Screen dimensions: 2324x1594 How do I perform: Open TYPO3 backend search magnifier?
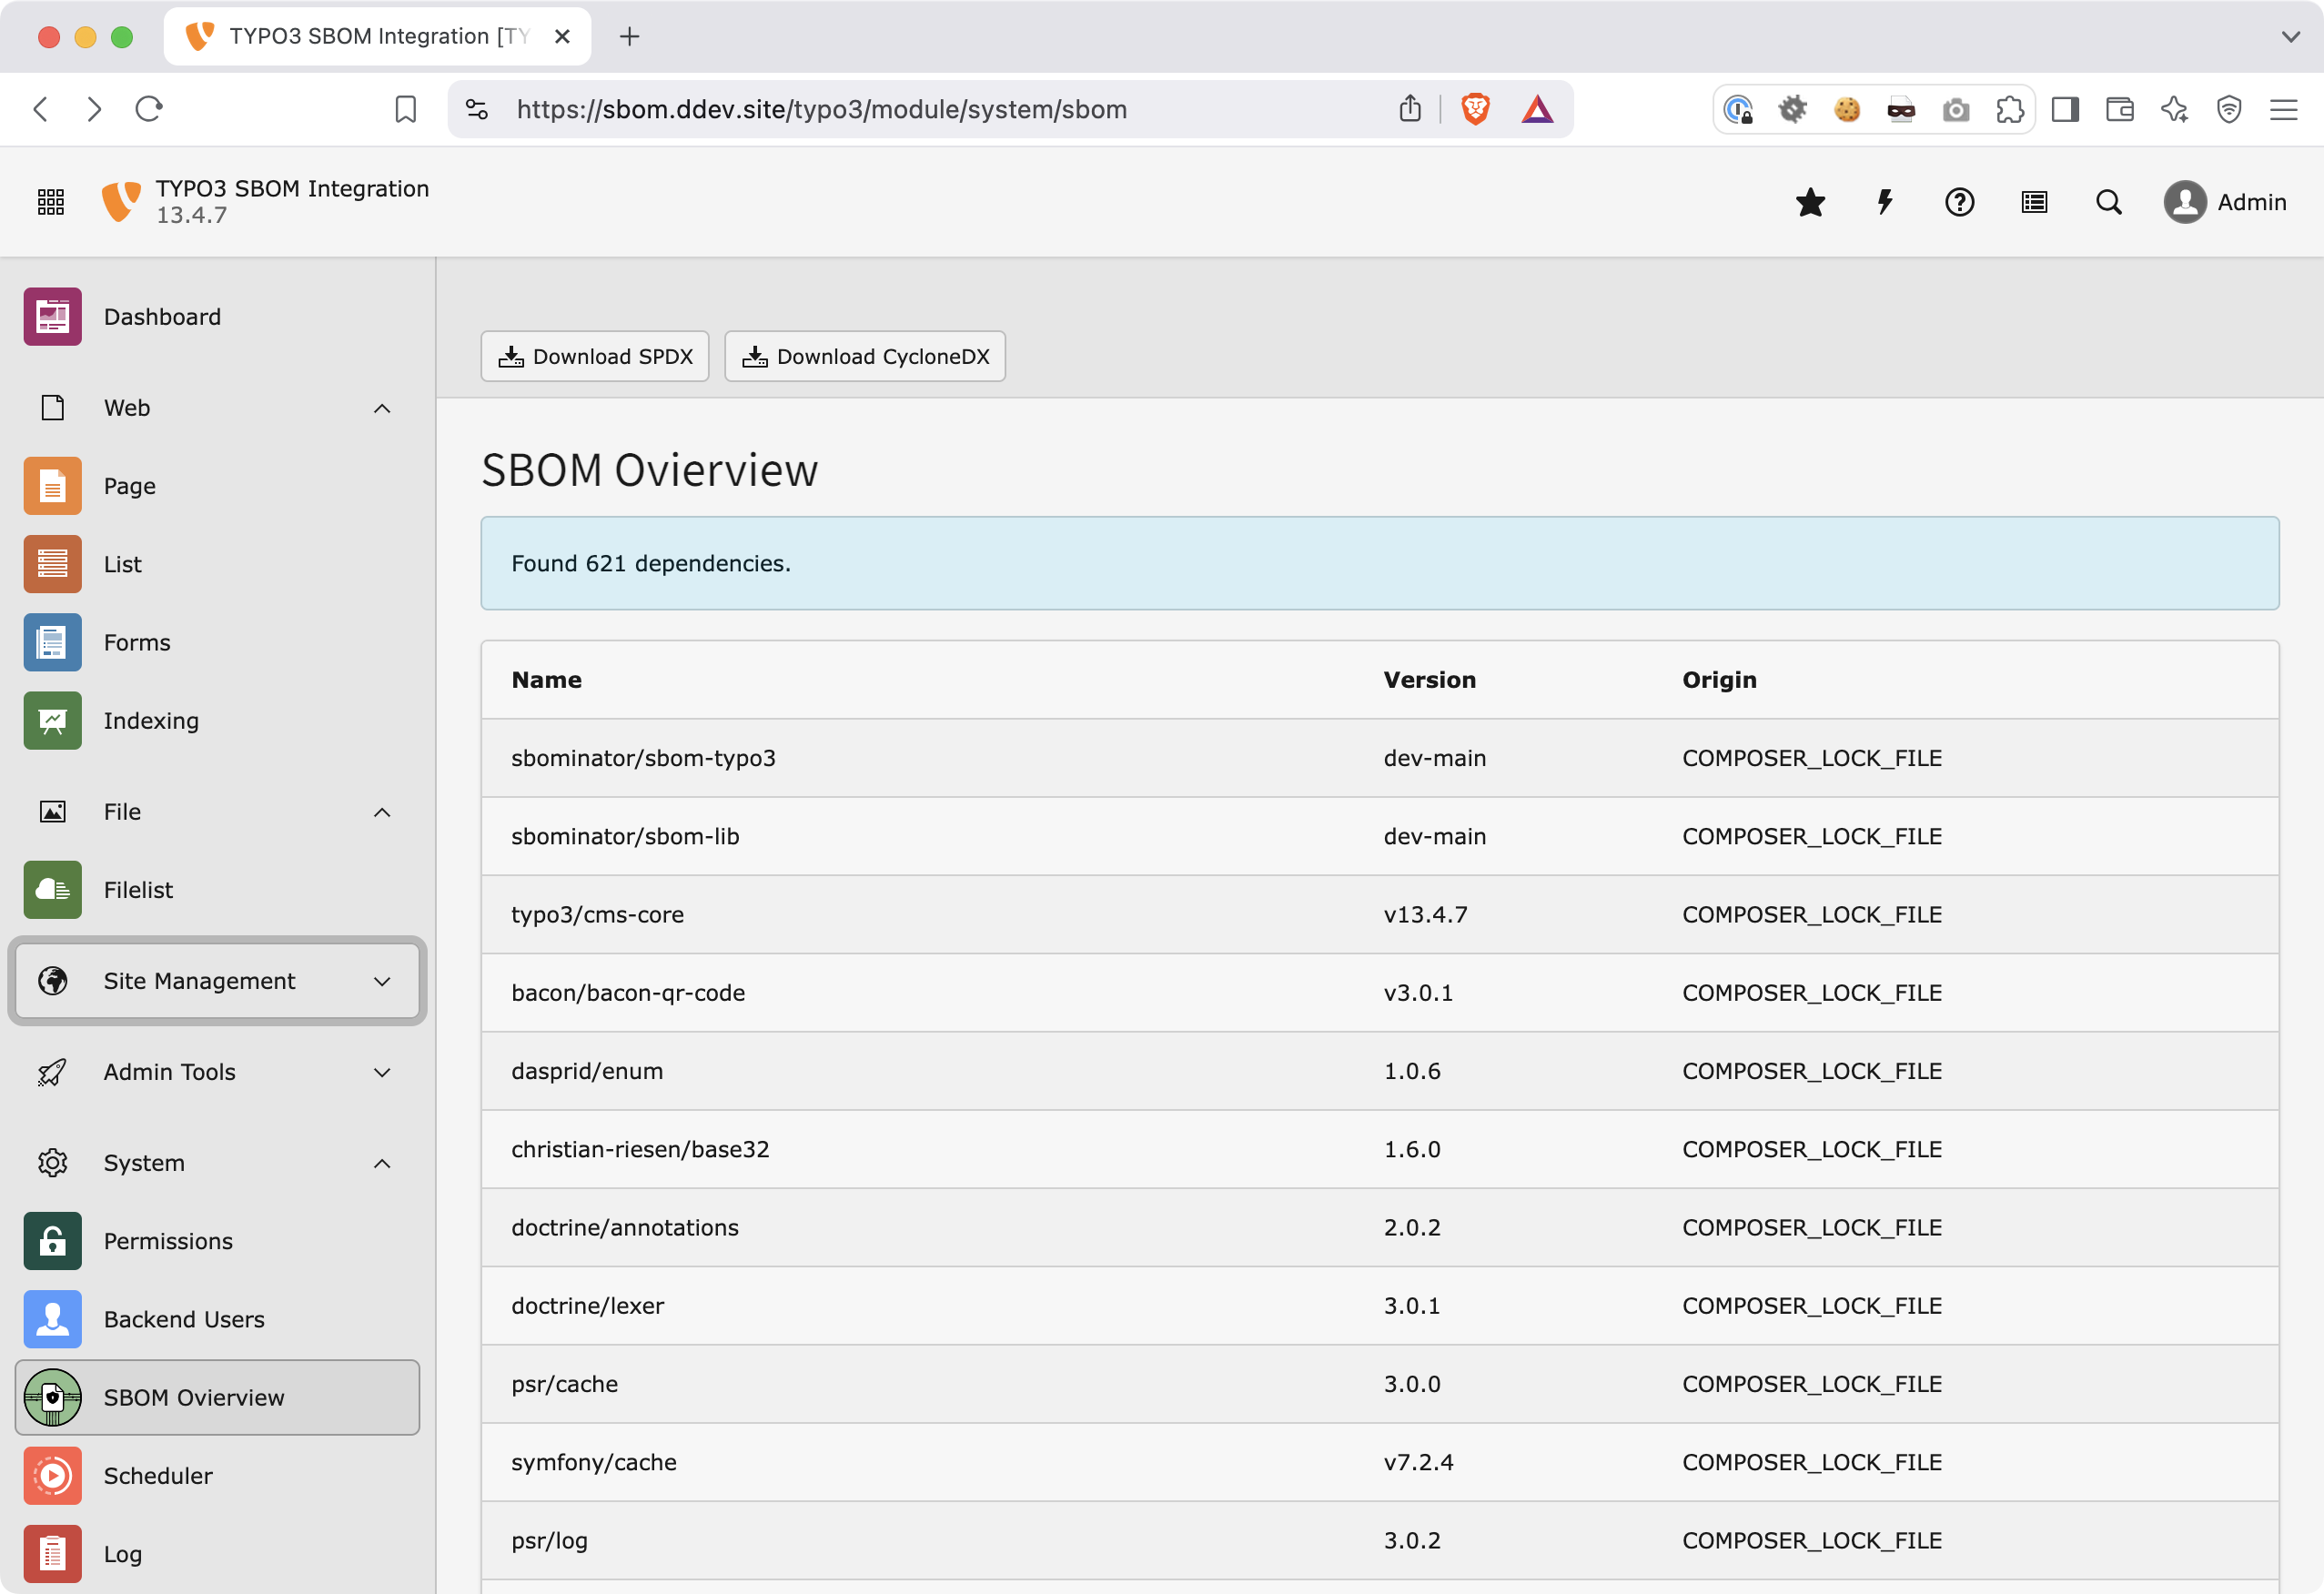2108,203
